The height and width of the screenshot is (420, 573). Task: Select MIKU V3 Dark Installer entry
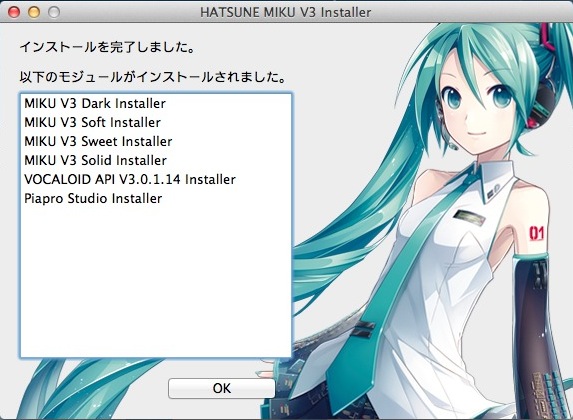(x=95, y=103)
